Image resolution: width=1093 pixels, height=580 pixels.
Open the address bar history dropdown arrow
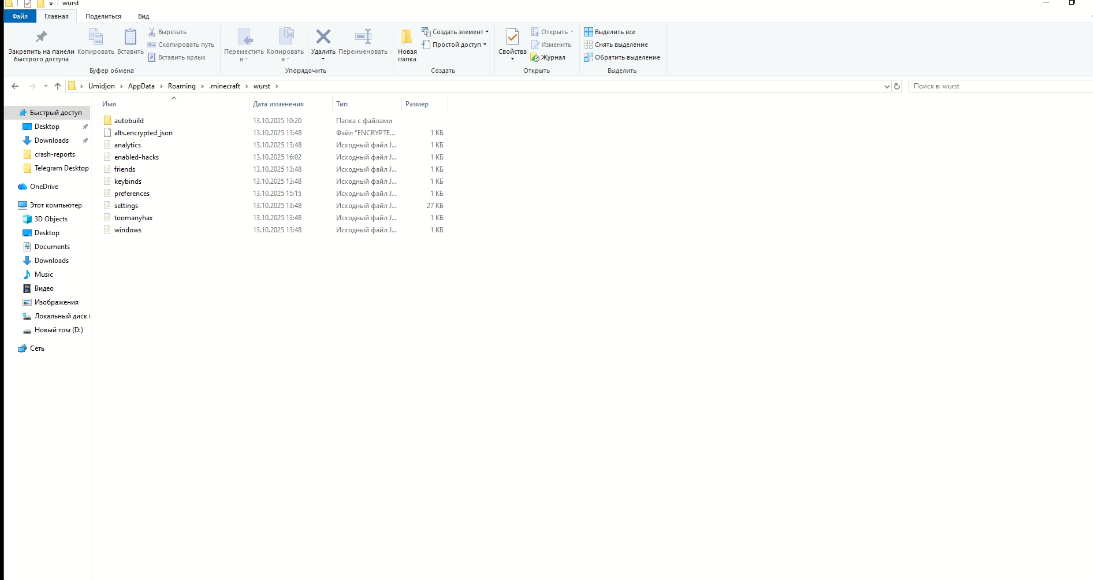[886, 86]
